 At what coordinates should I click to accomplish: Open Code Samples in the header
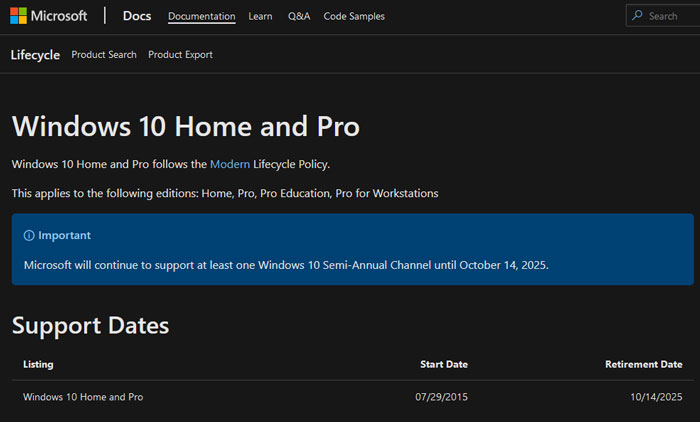tap(354, 17)
